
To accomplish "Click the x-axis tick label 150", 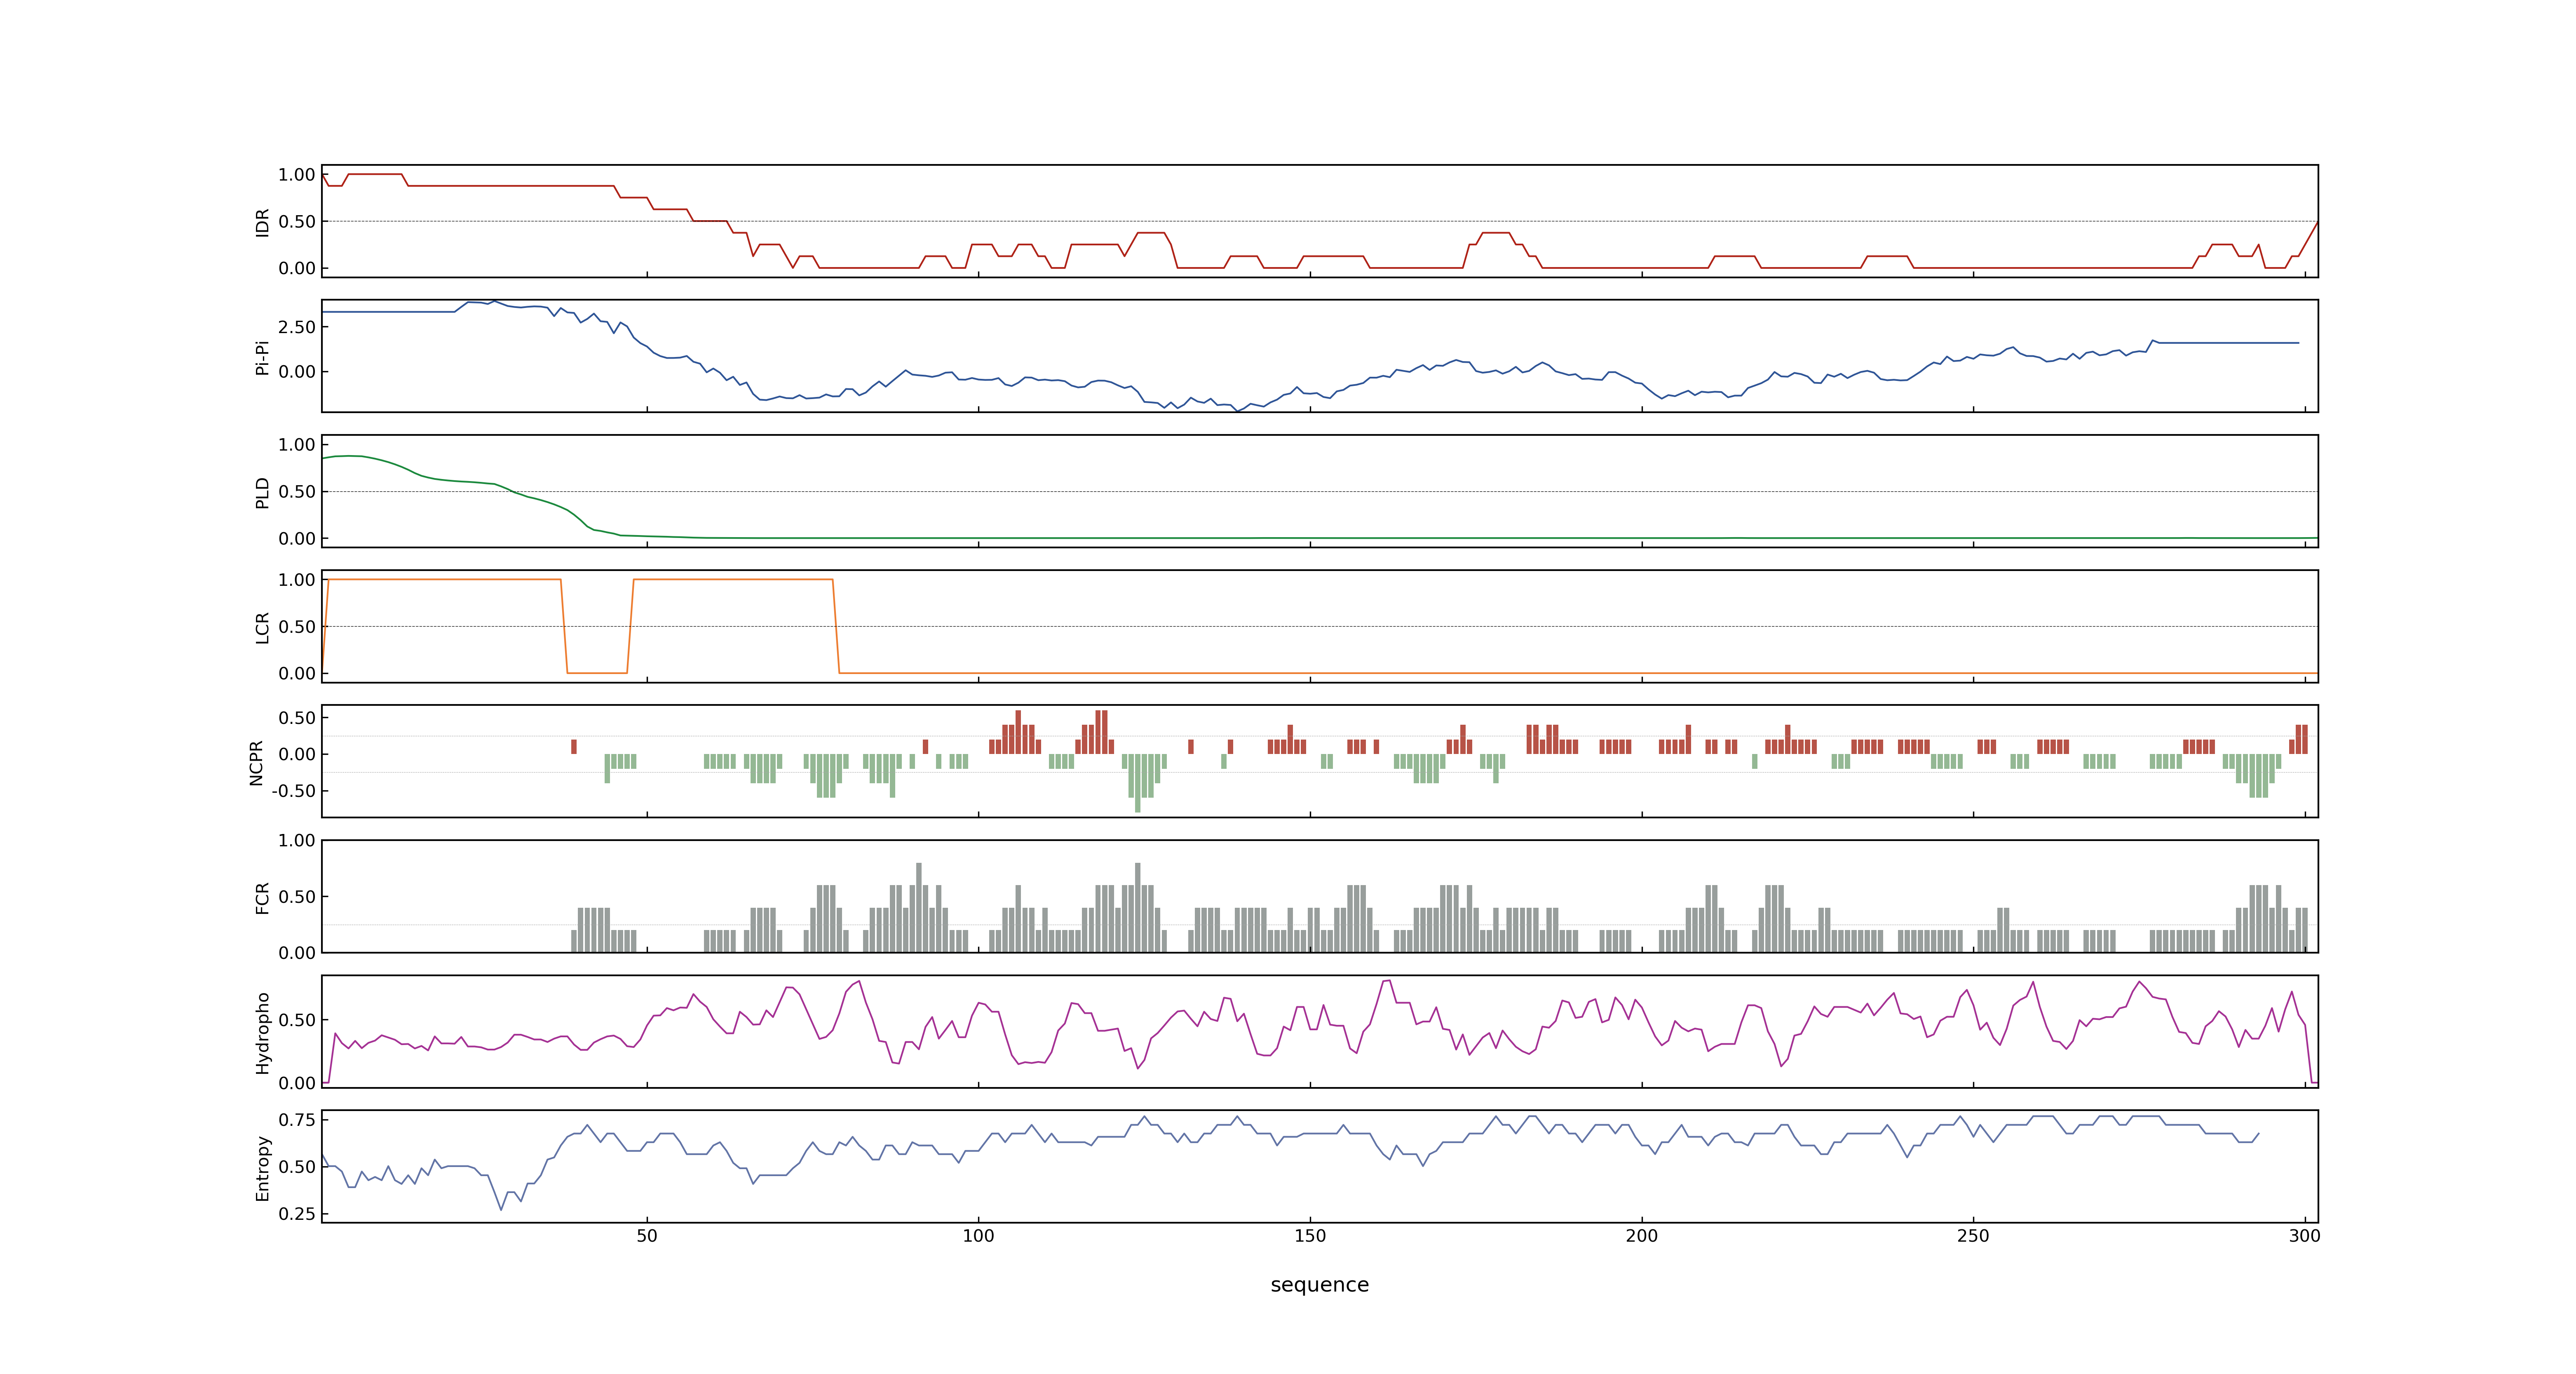I will point(1310,1235).
